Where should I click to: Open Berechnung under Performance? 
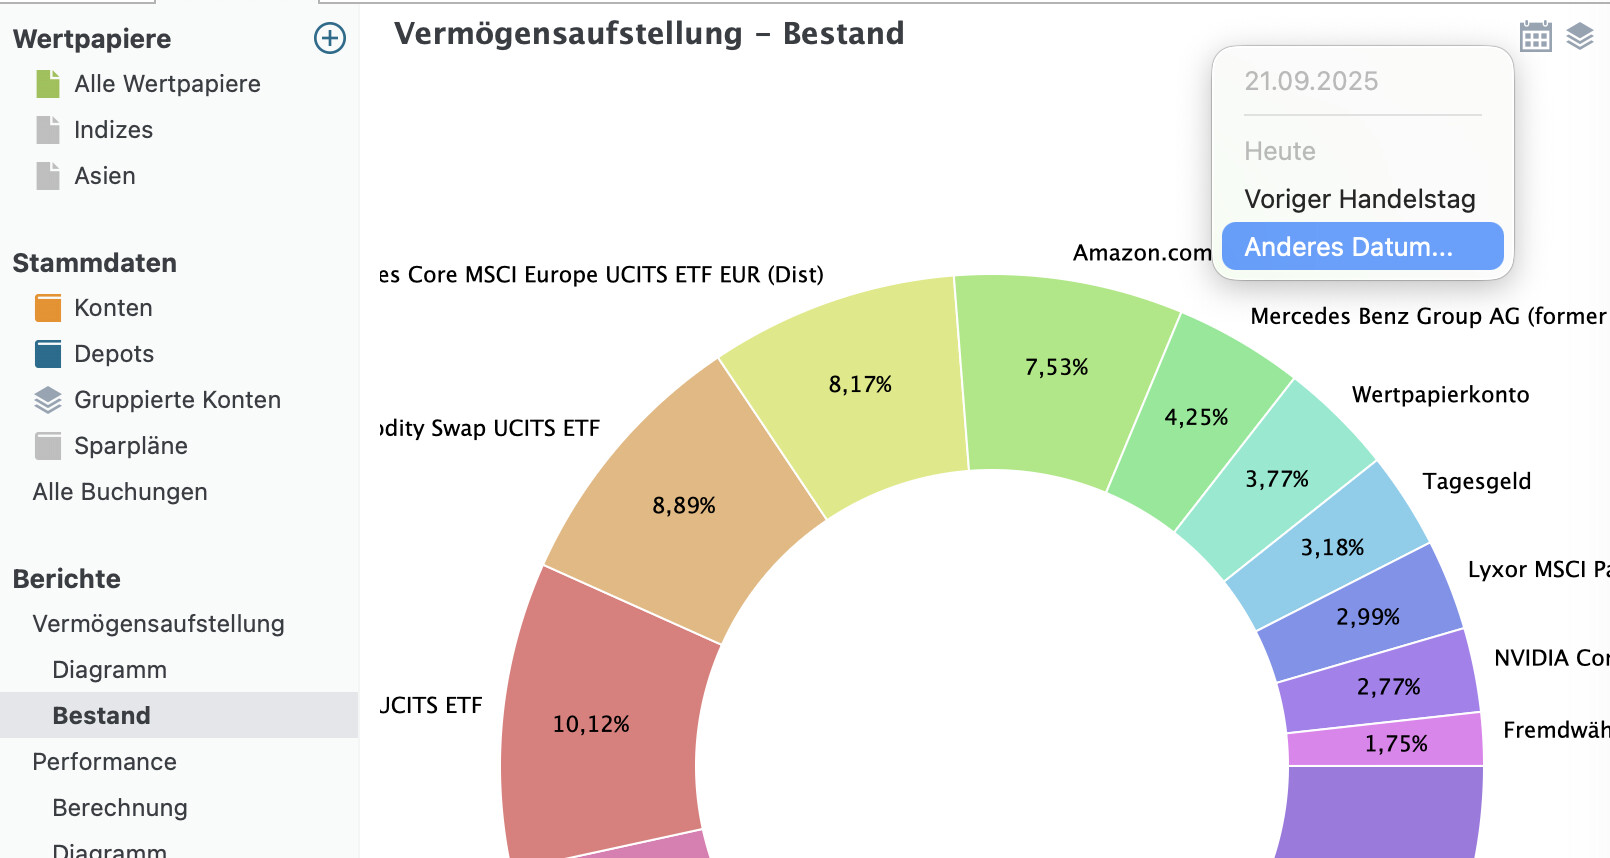pyautogui.click(x=120, y=808)
